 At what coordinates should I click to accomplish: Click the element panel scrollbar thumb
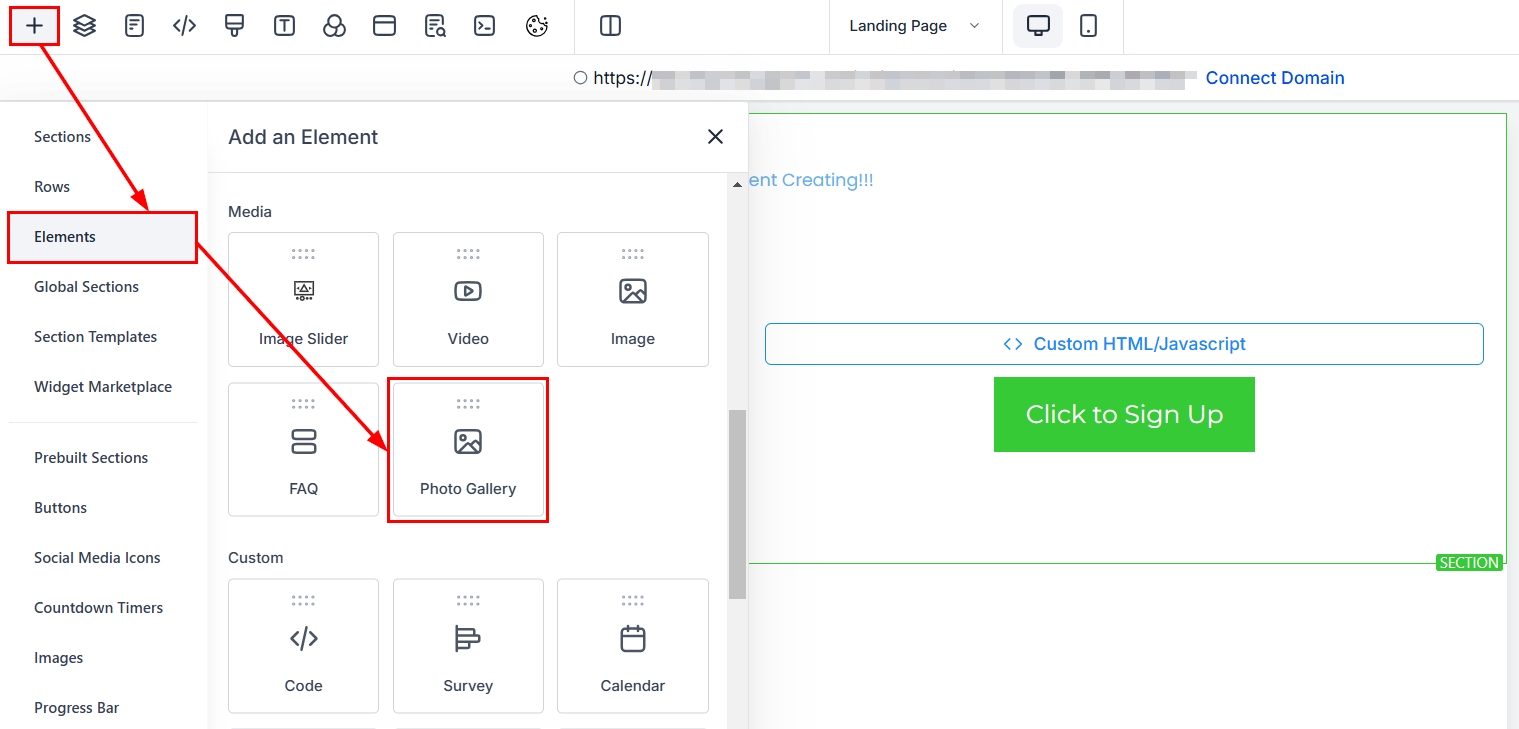point(738,504)
